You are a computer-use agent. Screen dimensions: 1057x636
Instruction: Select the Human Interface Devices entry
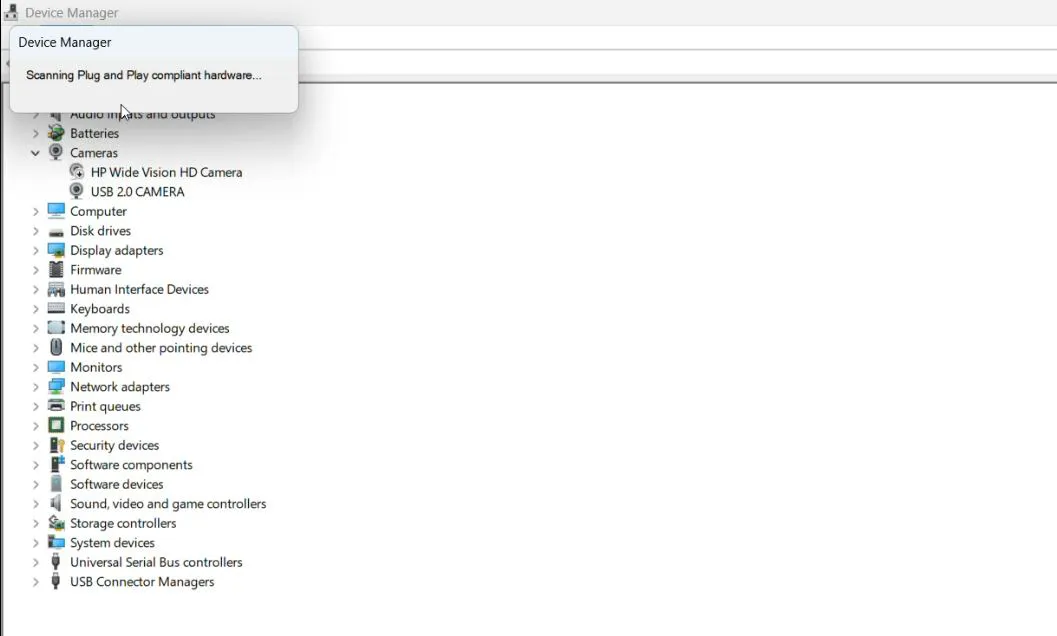click(139, 289)
